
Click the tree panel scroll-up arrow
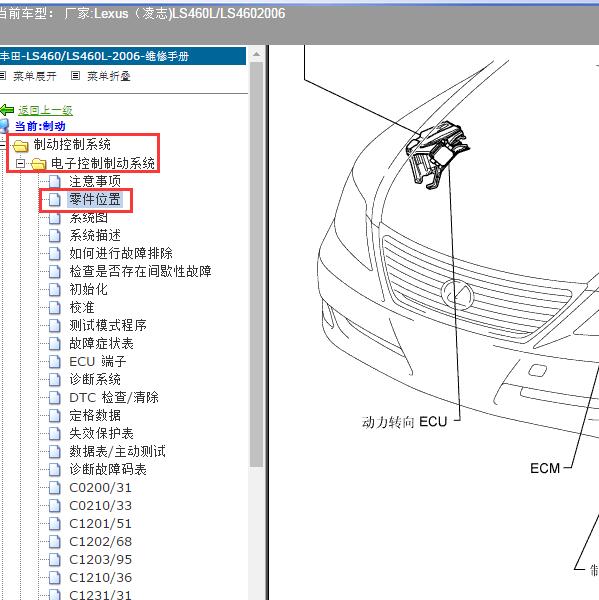point(256,55)
